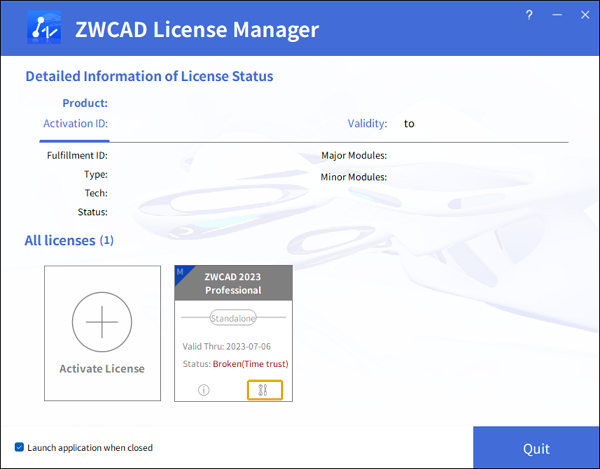This screenshot has height=469, width=600.
Task: Show license info via the circled i icon
Action: 204,390
